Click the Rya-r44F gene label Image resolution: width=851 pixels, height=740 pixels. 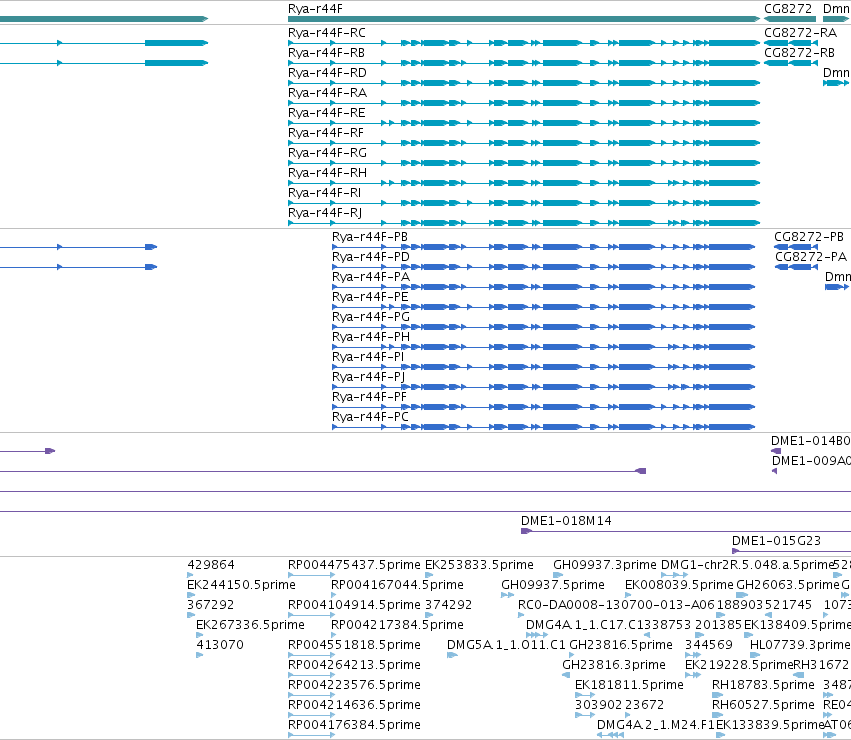[x=315, y=9]
